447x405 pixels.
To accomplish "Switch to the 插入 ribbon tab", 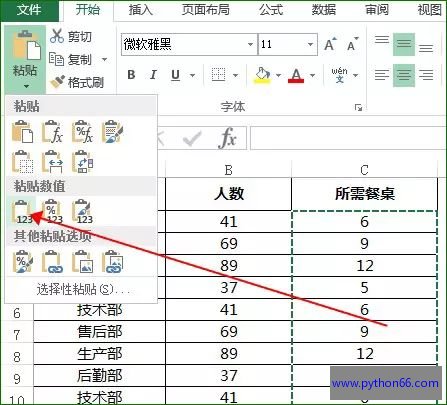I will tap(140, 10).
